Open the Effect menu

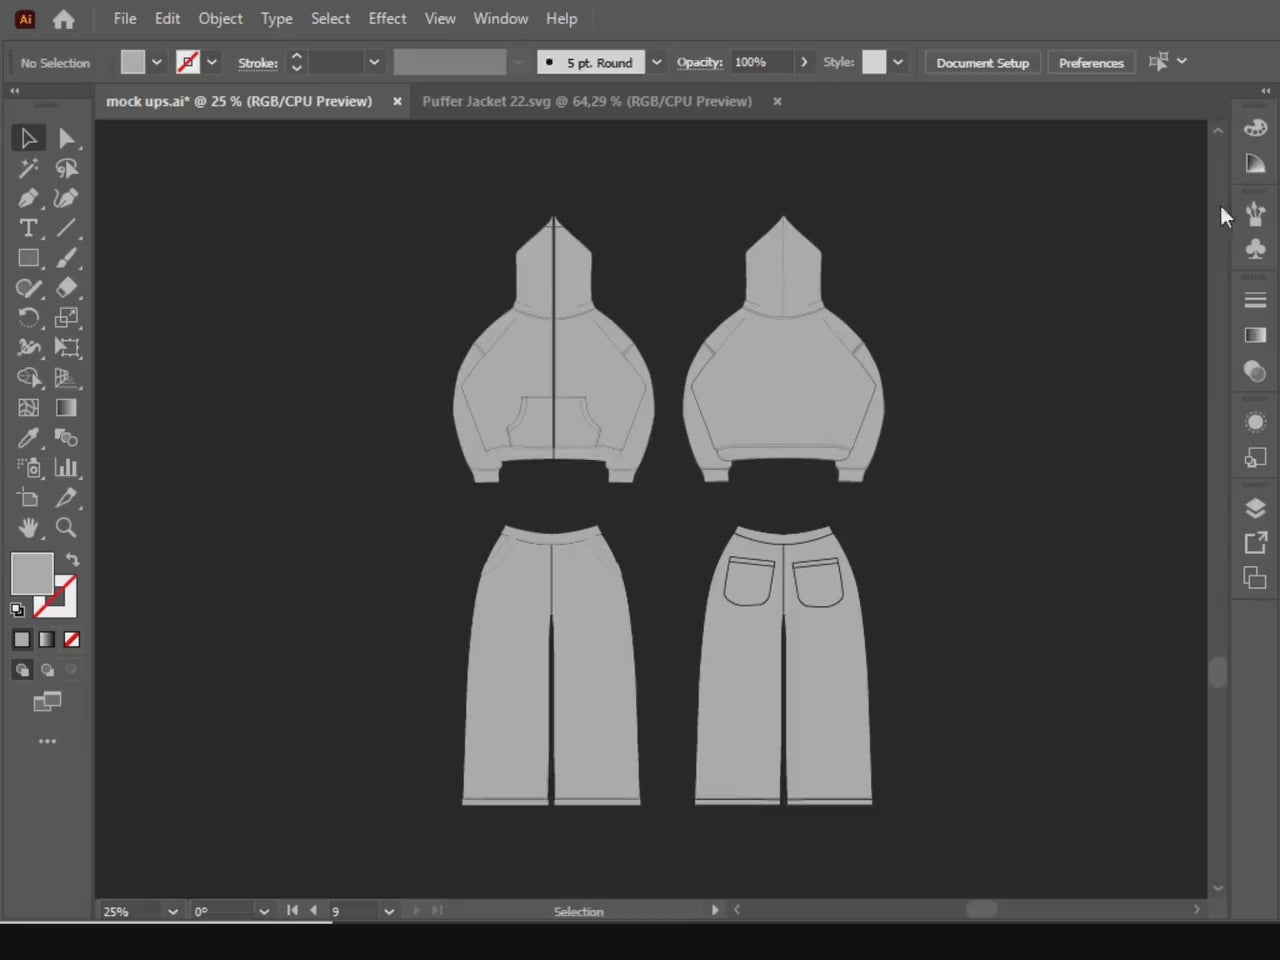pyautogui.click(x=387, y=18)
